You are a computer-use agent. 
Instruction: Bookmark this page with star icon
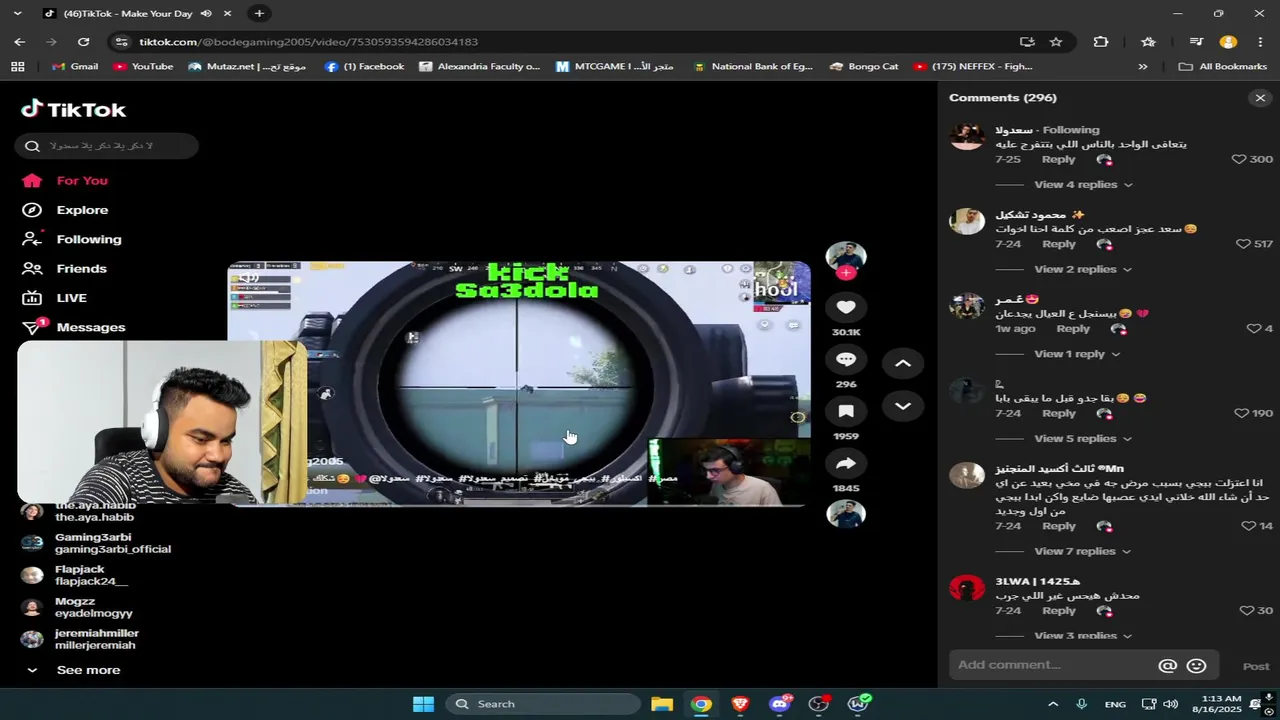(x=1056, y=42)
